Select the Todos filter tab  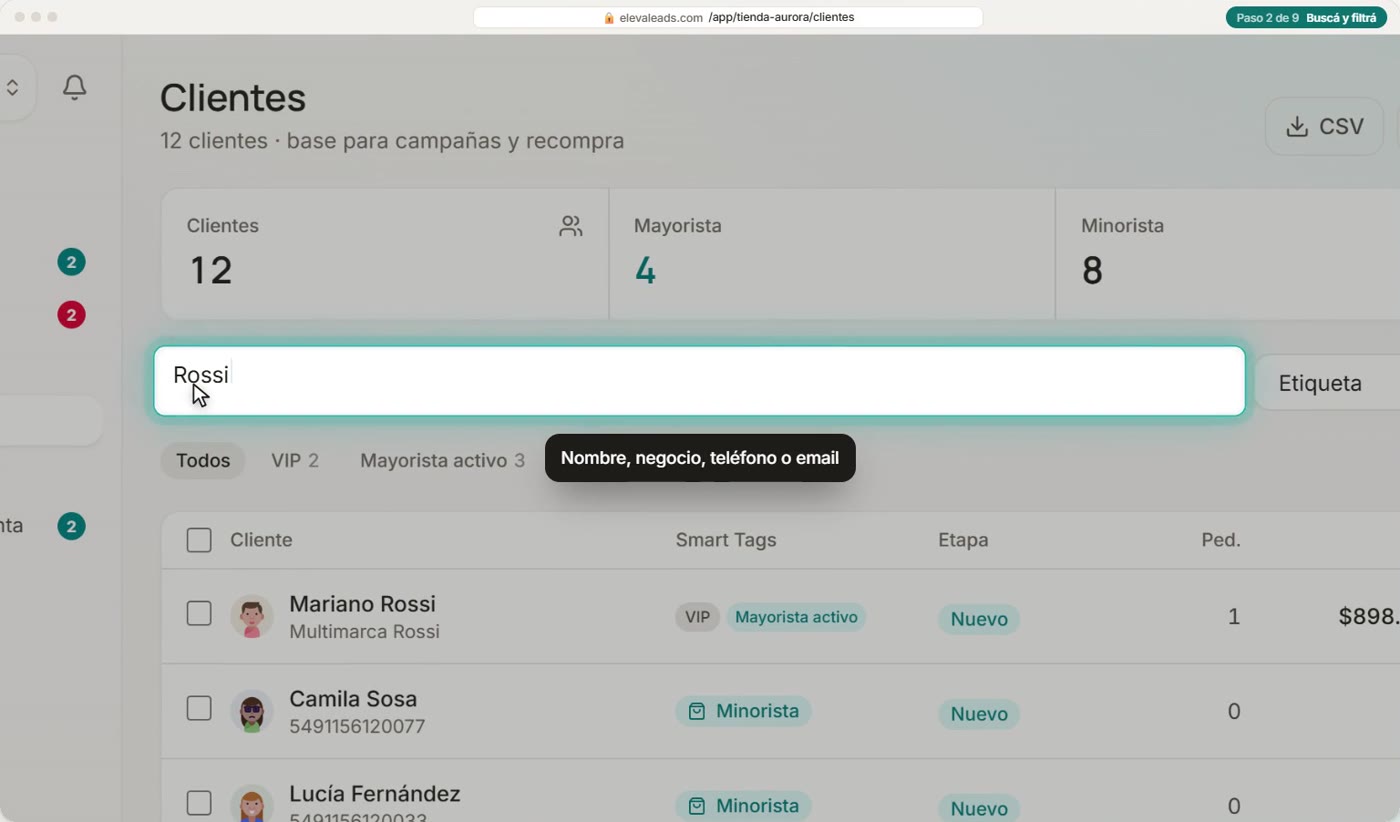pos(203,461)
